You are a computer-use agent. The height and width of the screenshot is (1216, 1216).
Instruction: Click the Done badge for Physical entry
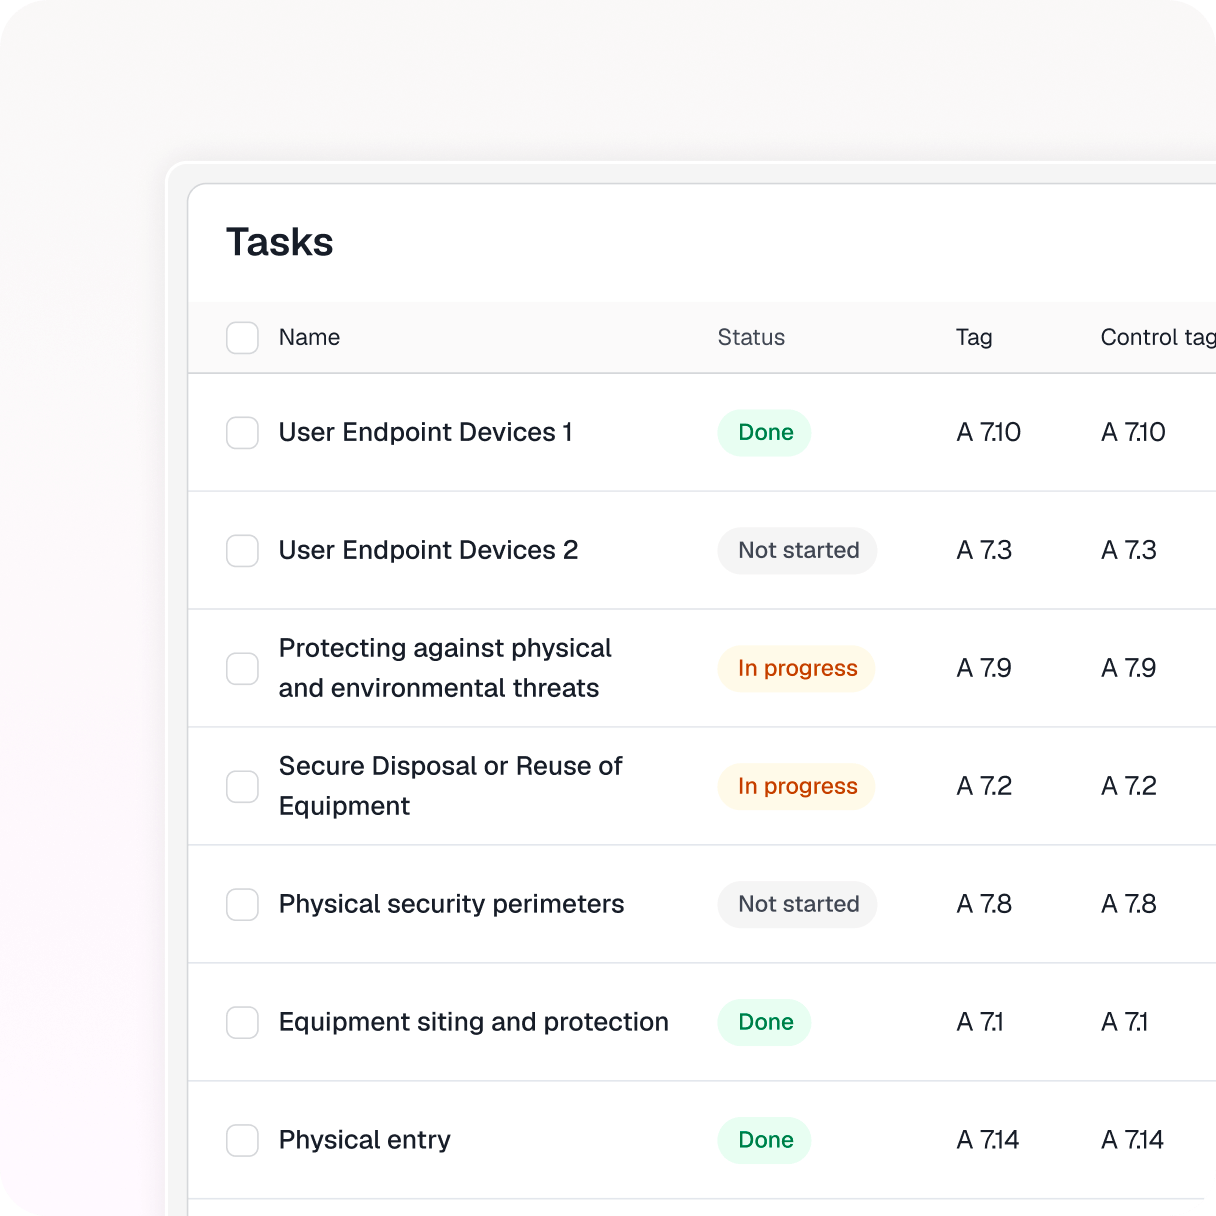pyautogui.click(x=765, y=1141)
